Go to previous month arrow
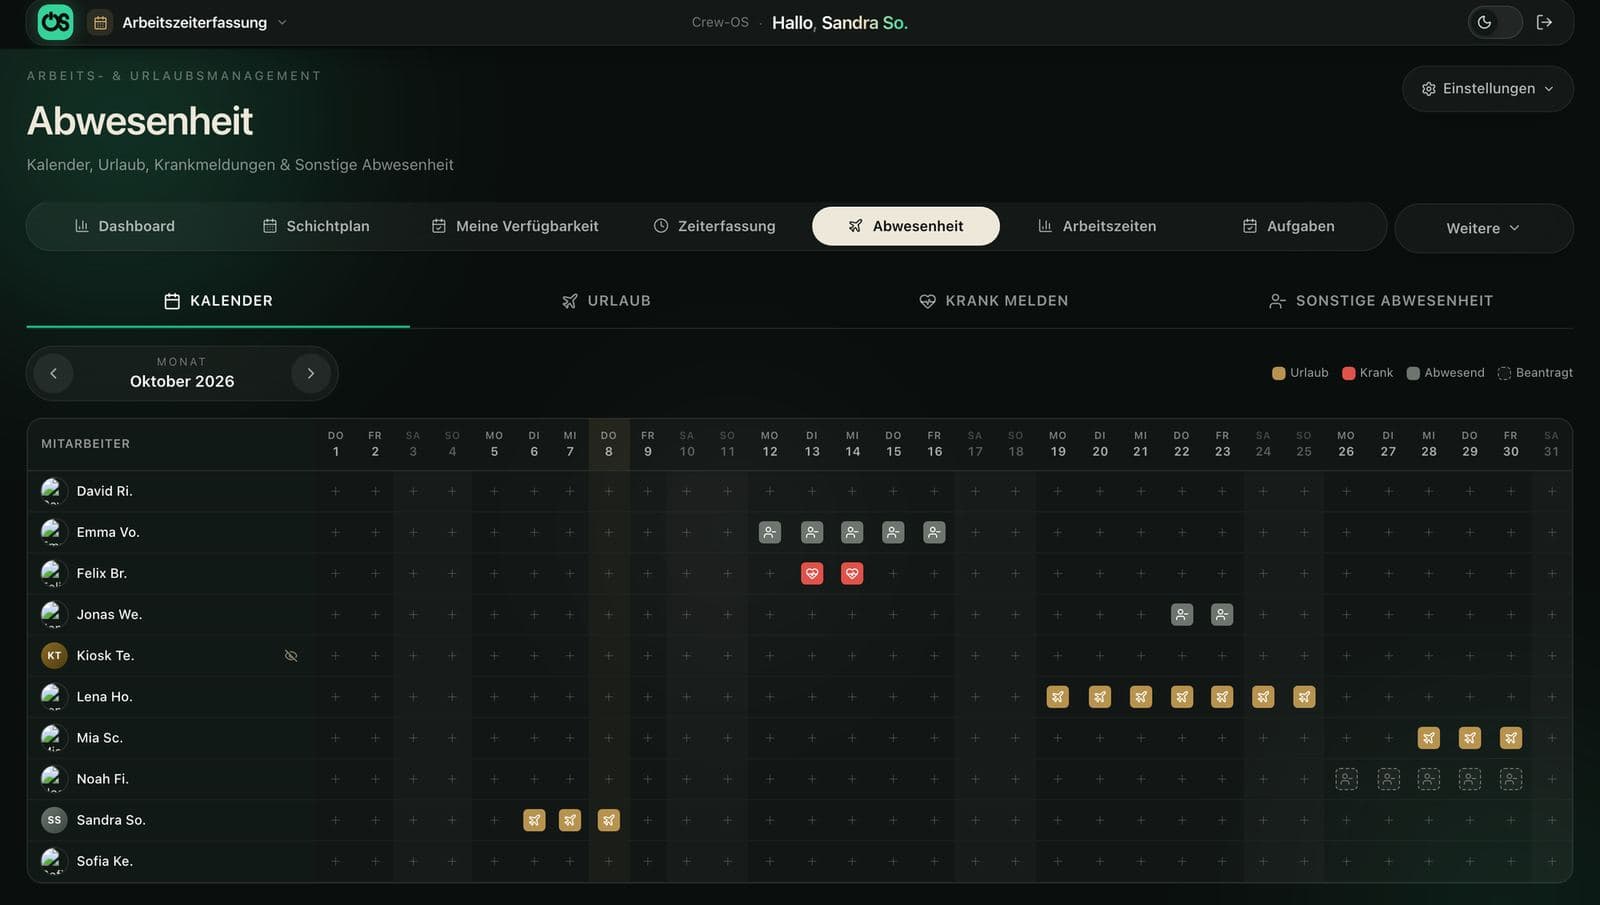 point(53,373)
